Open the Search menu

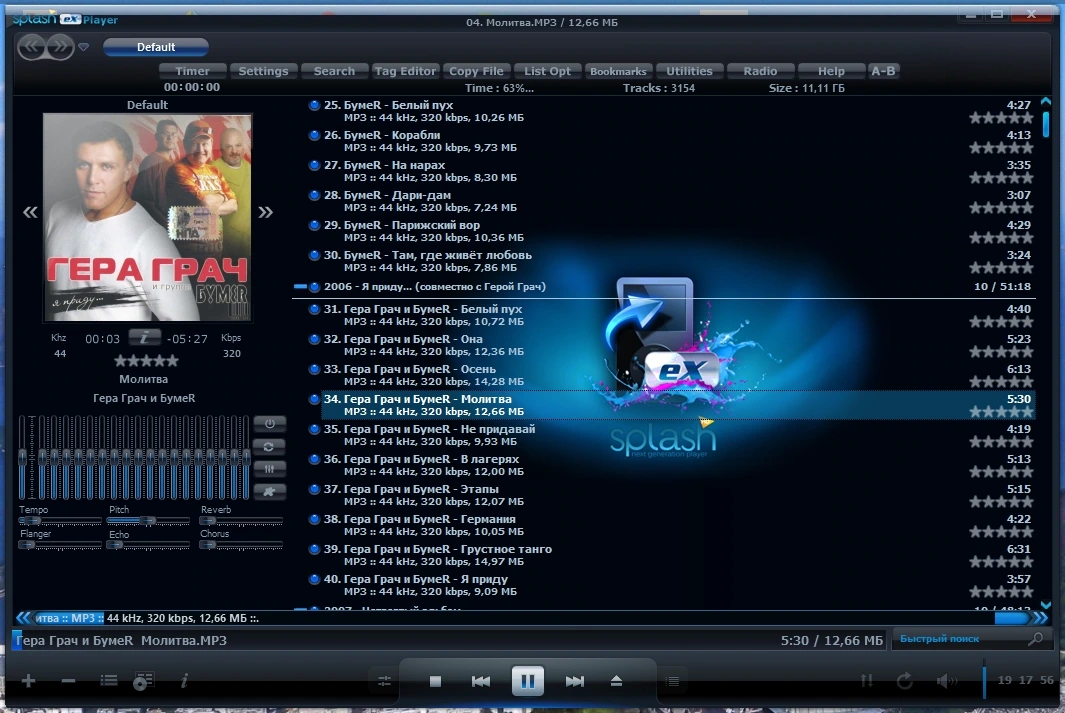click(x=334, y=71)
